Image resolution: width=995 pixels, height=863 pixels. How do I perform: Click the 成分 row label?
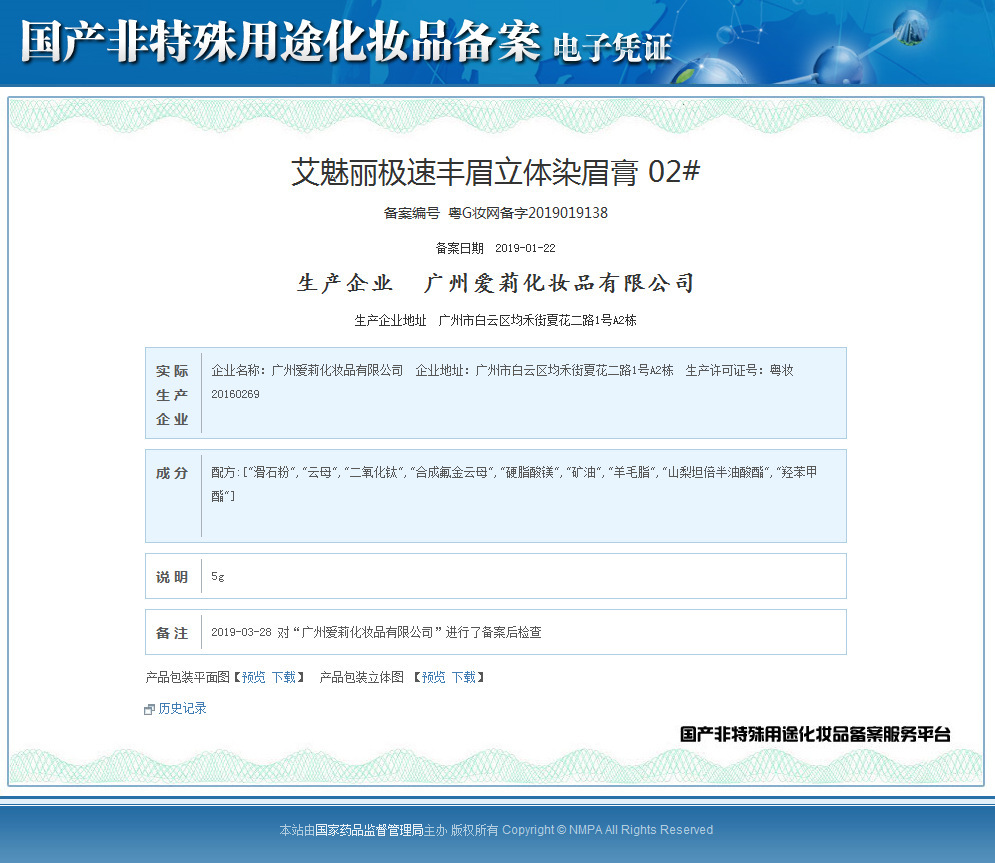[x=173, y=473]
